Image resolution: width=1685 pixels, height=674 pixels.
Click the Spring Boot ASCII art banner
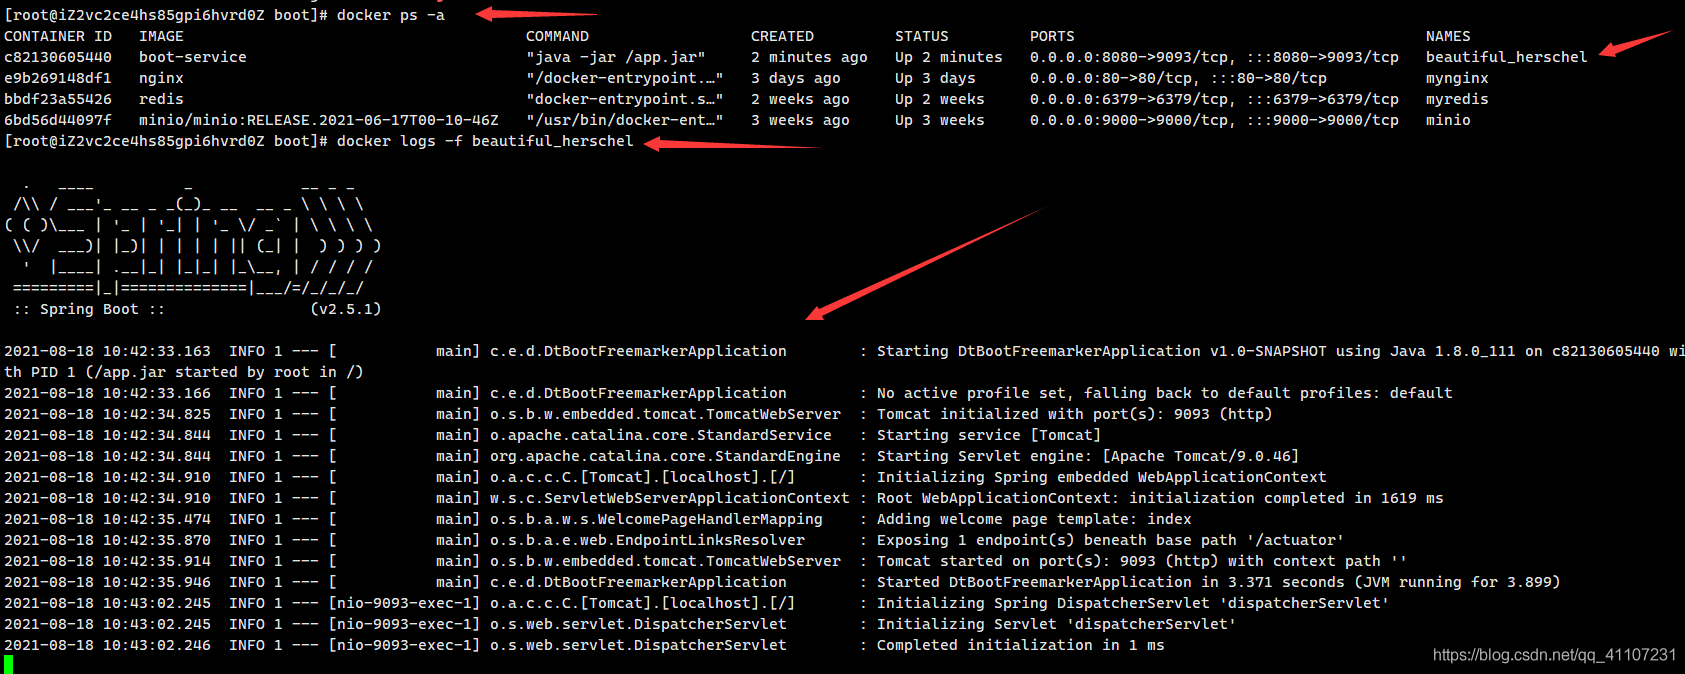(193, 238)
